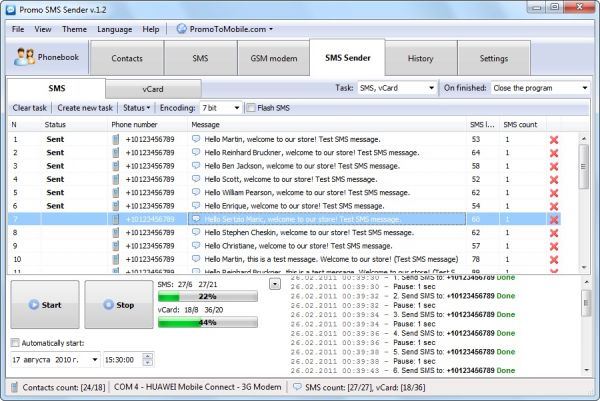The height and width of the screenshot is (401, 600).
Task: Click message bubble icon for Hello Enrique
Action: [196, 205]
